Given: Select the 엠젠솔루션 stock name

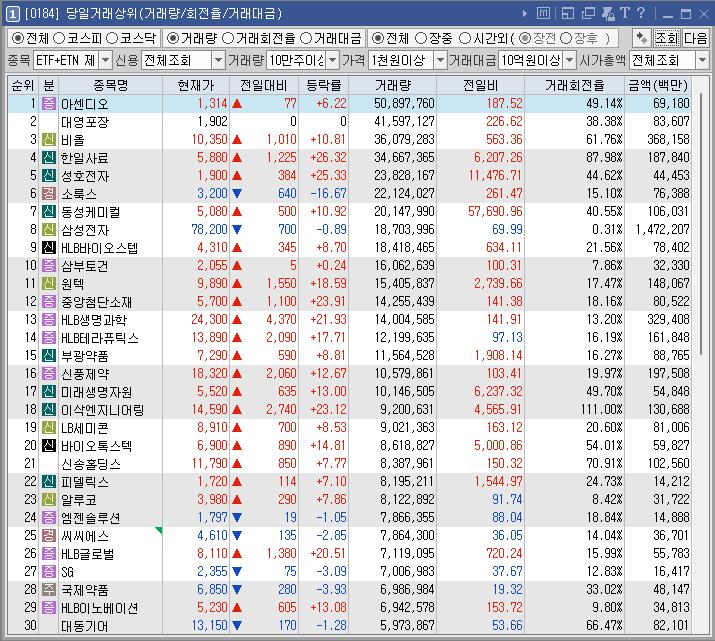Looking at the screenshot, I should pos(91,518).
